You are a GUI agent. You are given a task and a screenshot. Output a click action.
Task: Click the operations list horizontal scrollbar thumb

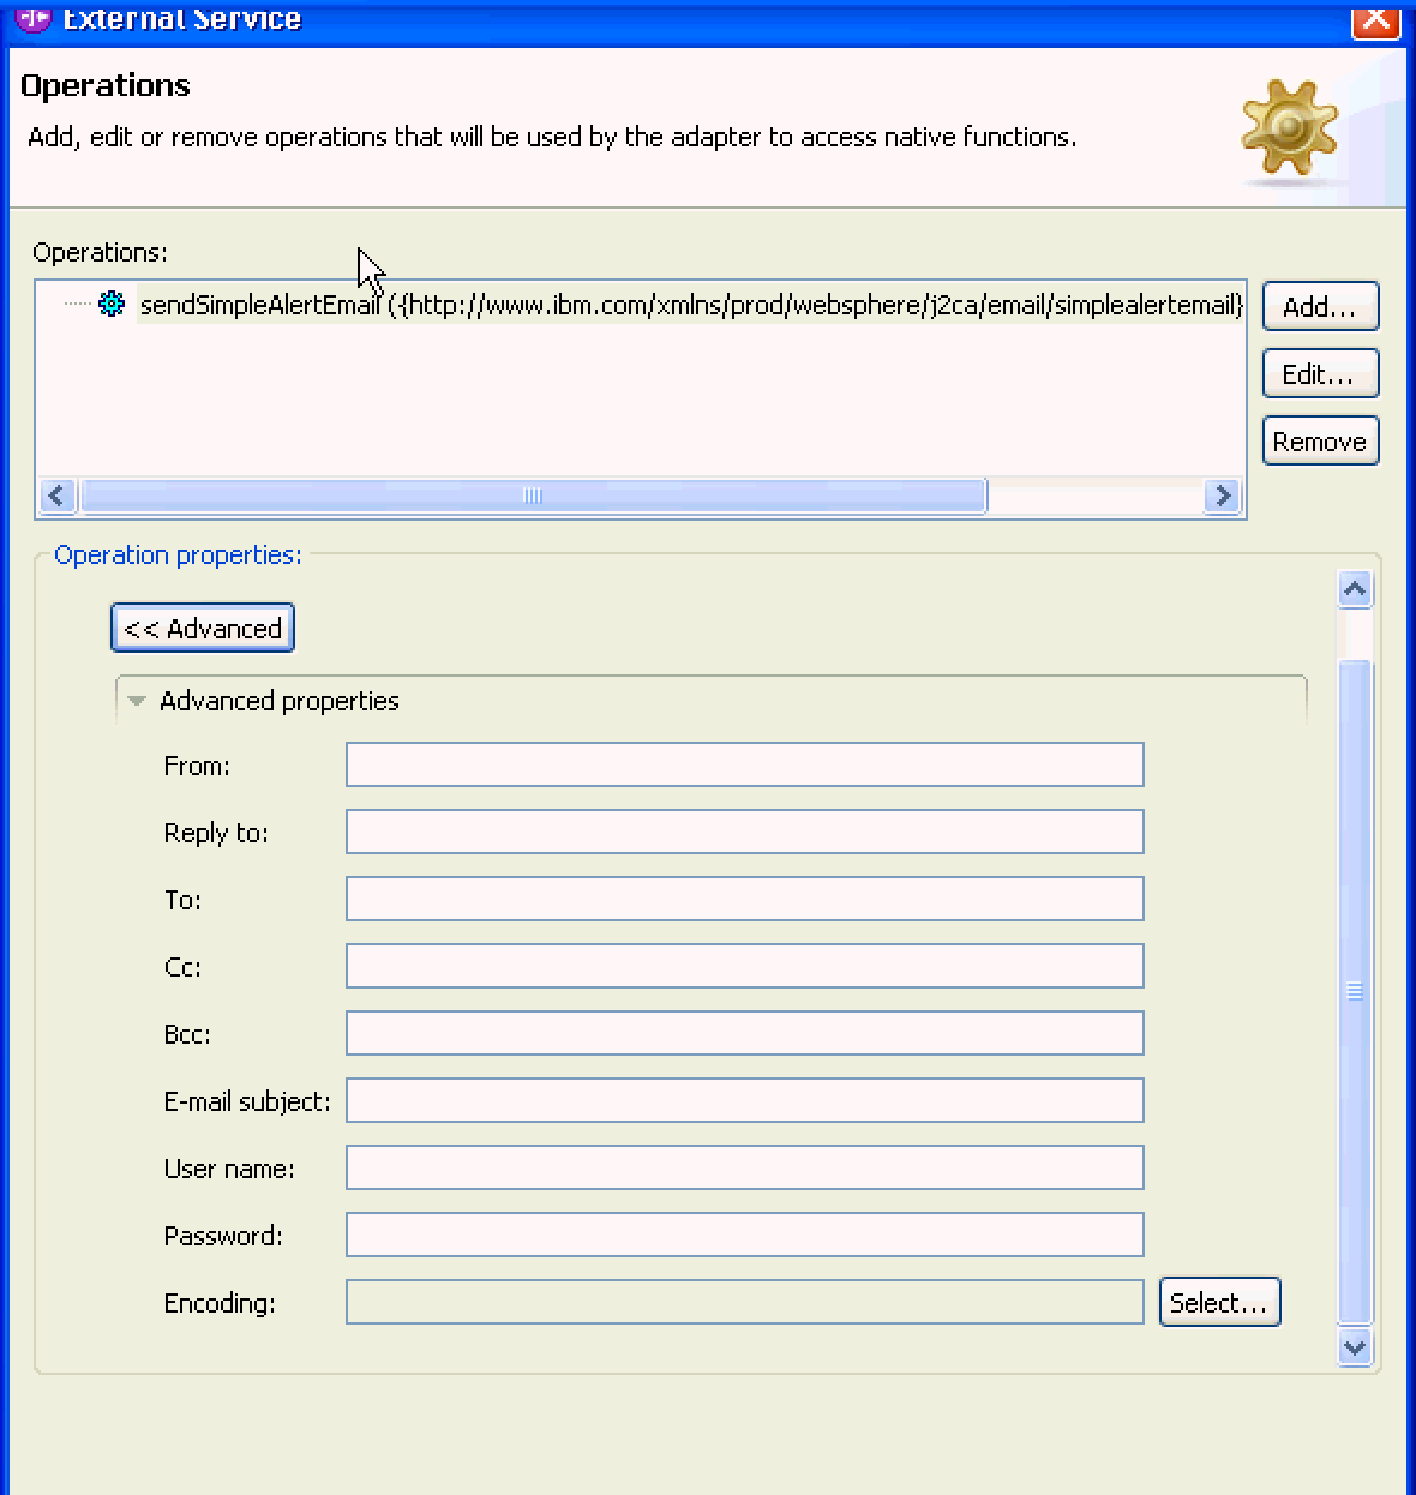(533, 496)
